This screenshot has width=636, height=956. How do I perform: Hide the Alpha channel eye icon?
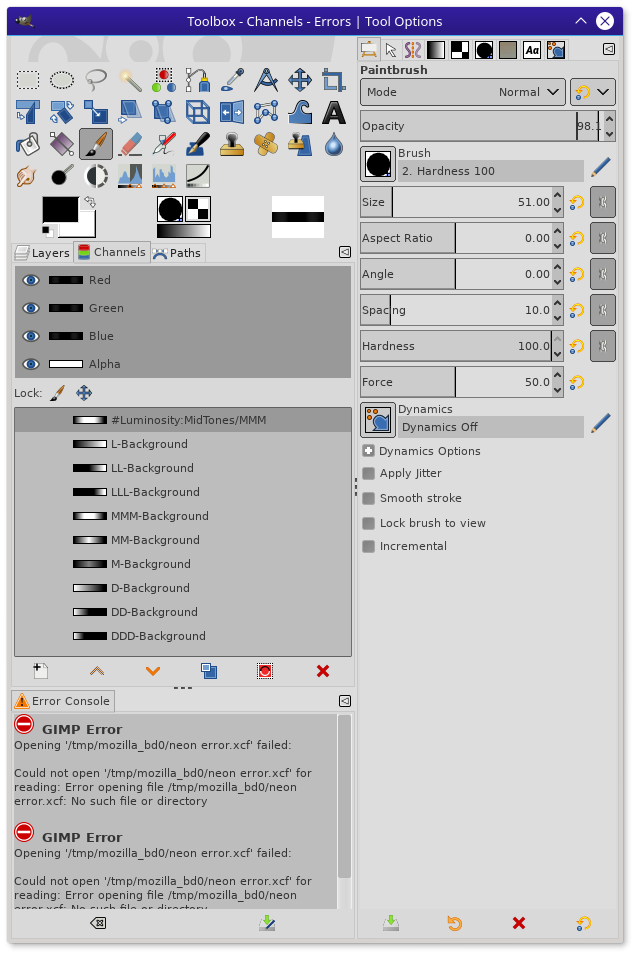[30, 364]
